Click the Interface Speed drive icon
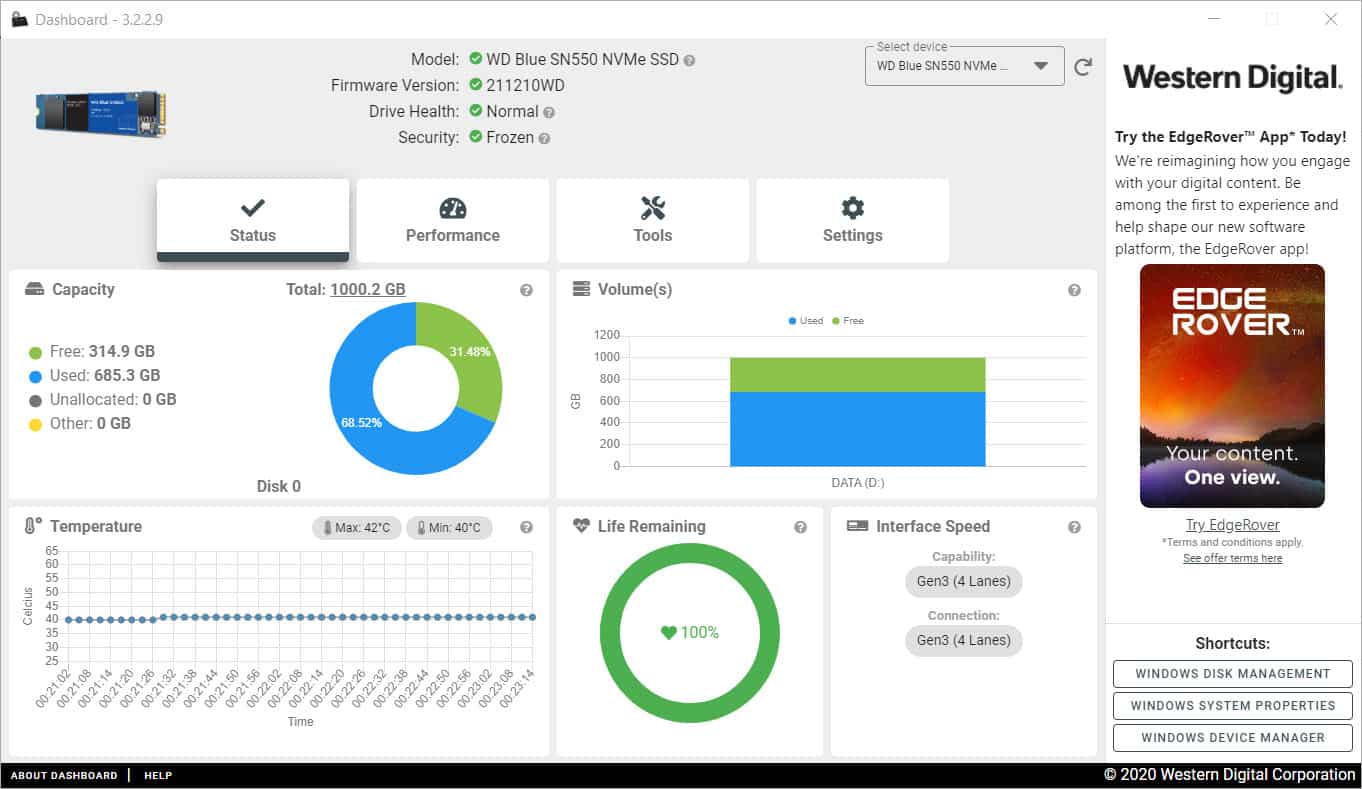The height and width of the screenshot is (789, 1362). tap(857, 526)
